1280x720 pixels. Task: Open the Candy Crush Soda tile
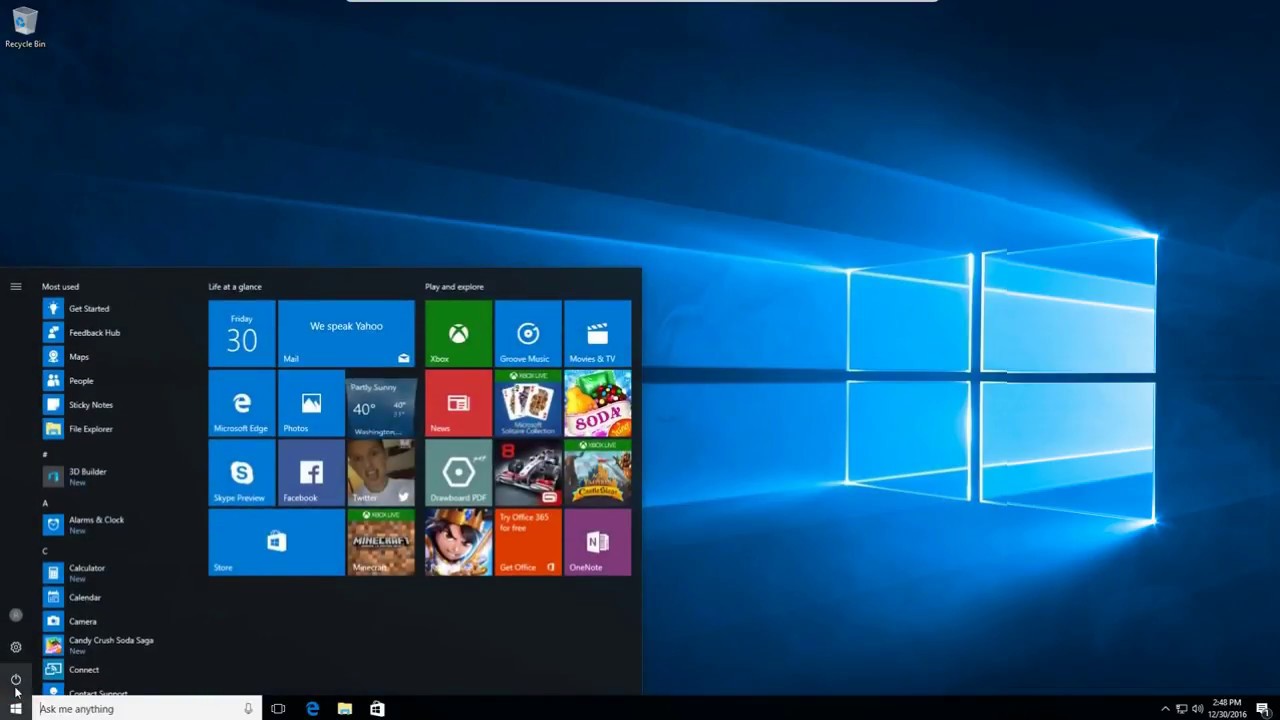(x=598, y=403)
